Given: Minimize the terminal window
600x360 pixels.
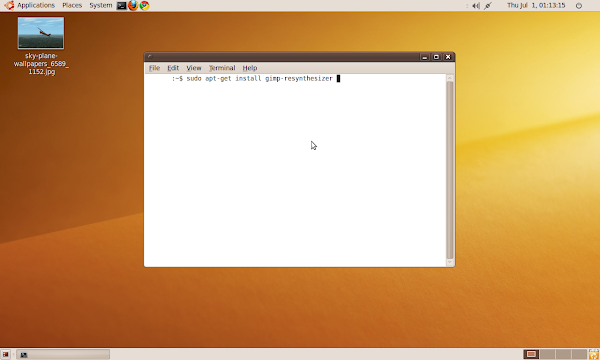Looking at the screenshot, I should coord(424,57).
